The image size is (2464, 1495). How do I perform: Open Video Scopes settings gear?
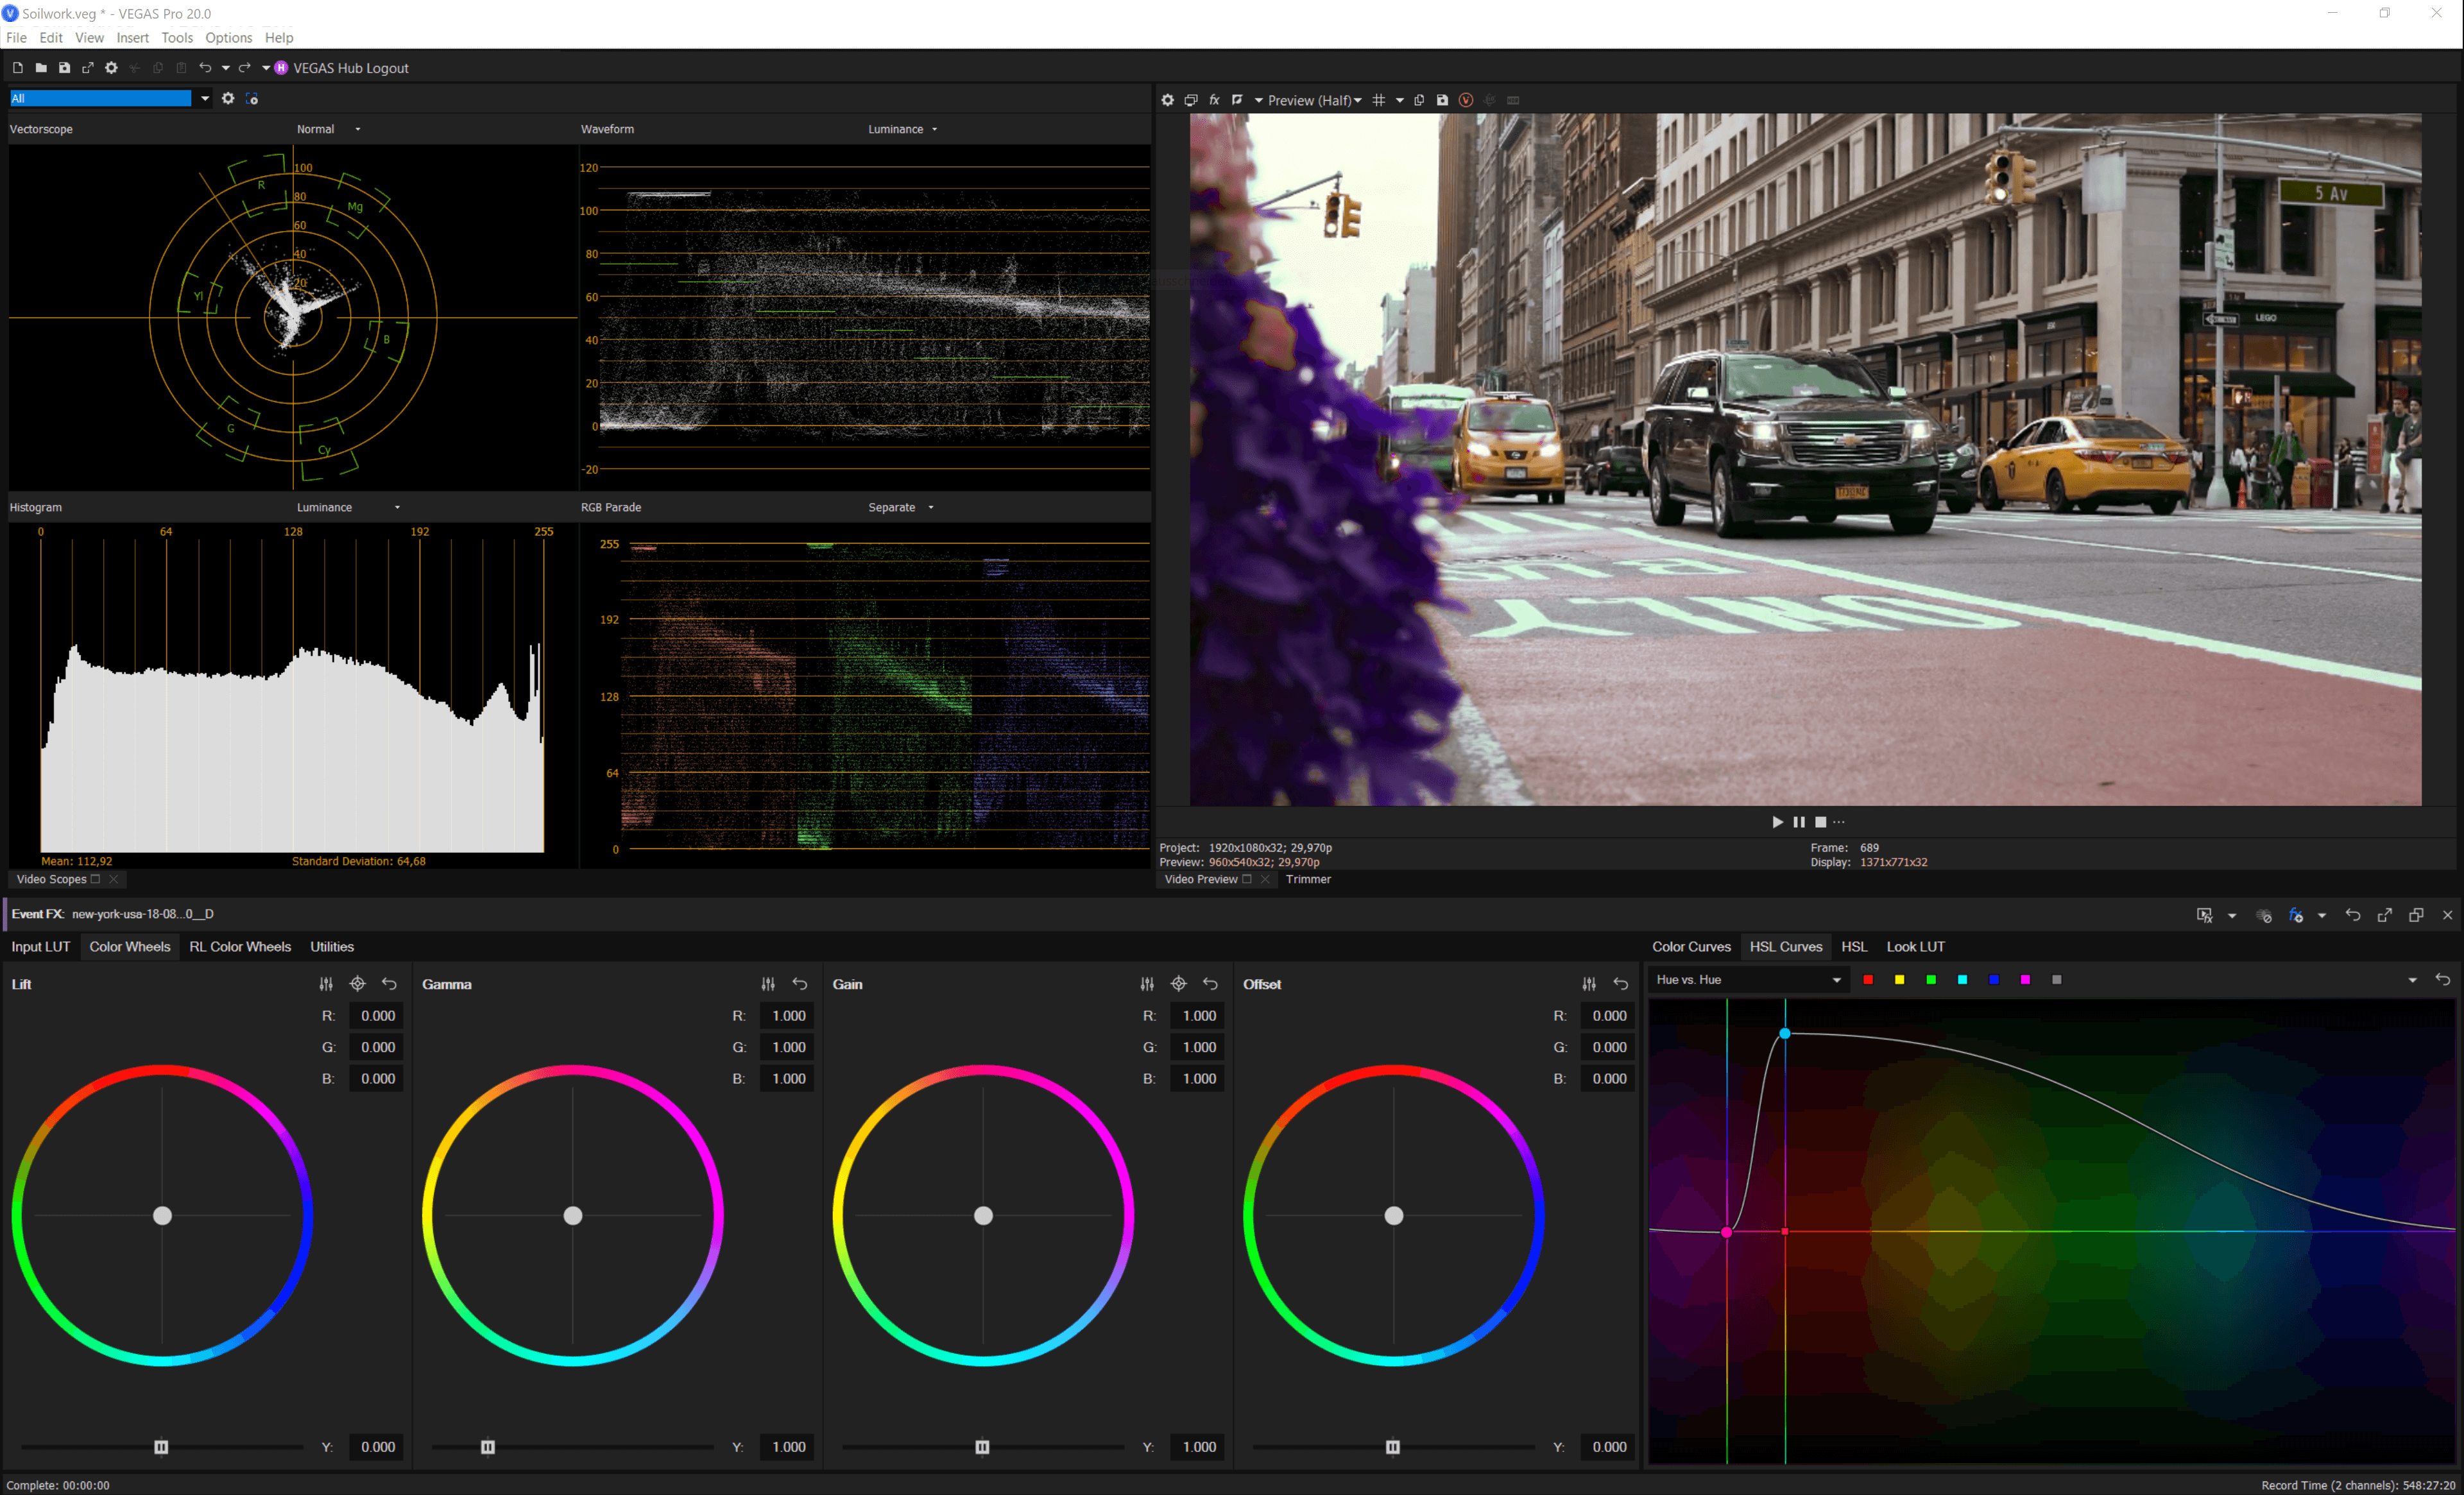click(x=228, y=98)
